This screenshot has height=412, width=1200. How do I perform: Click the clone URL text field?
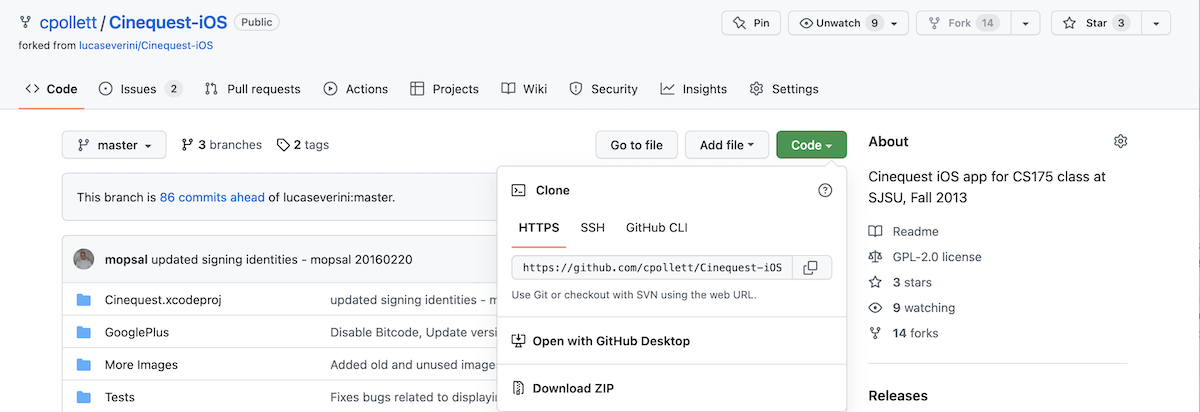[653, 267]
